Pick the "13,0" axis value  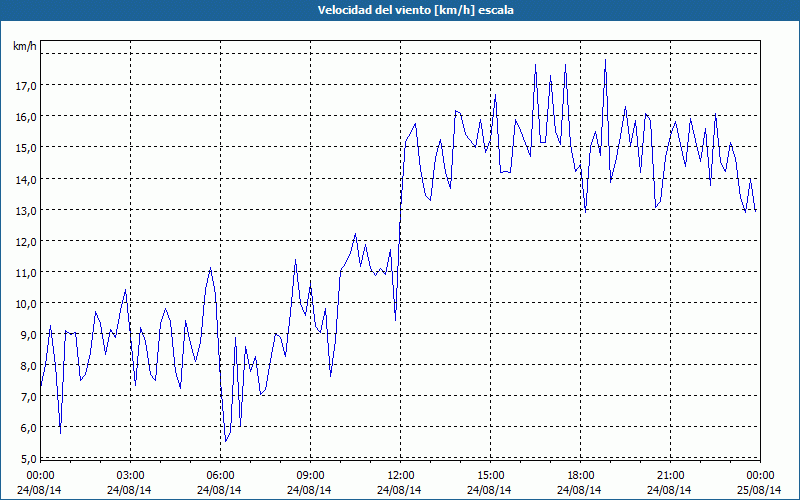point(26,211)
